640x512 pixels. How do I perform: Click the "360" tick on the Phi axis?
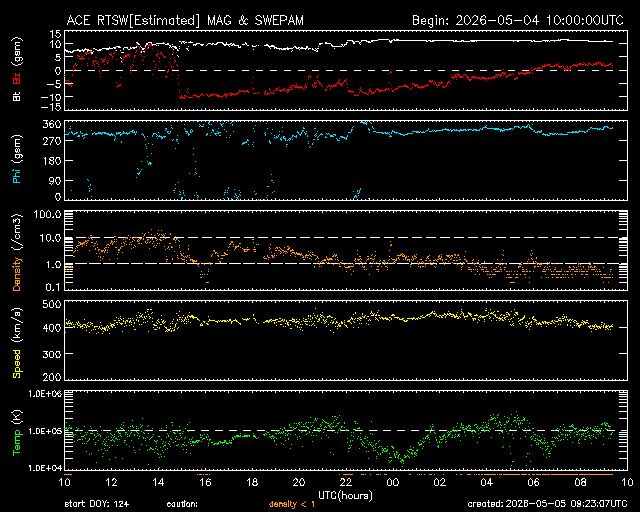[x=52, y=125]
